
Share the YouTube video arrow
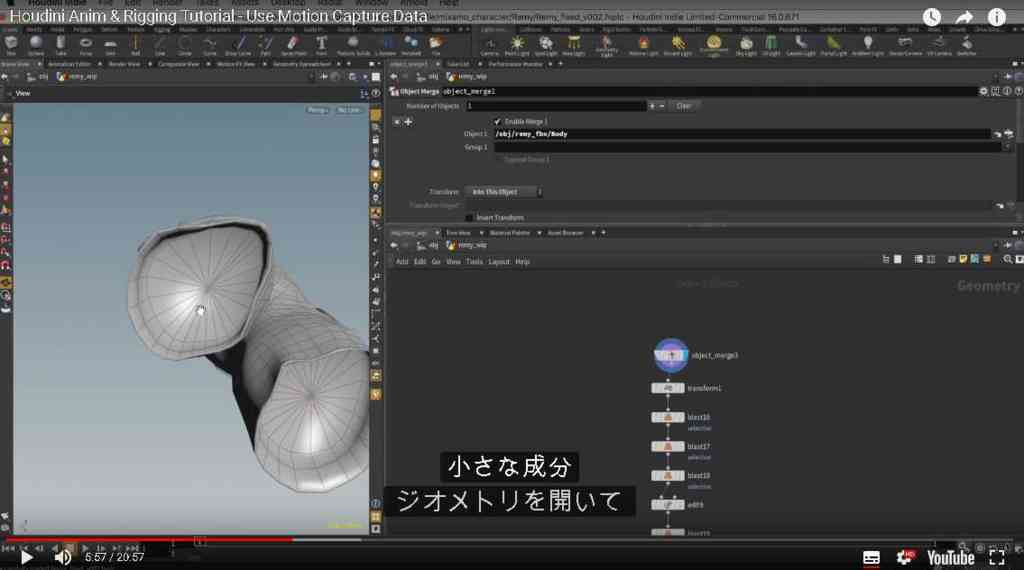(x=964, y=17)
